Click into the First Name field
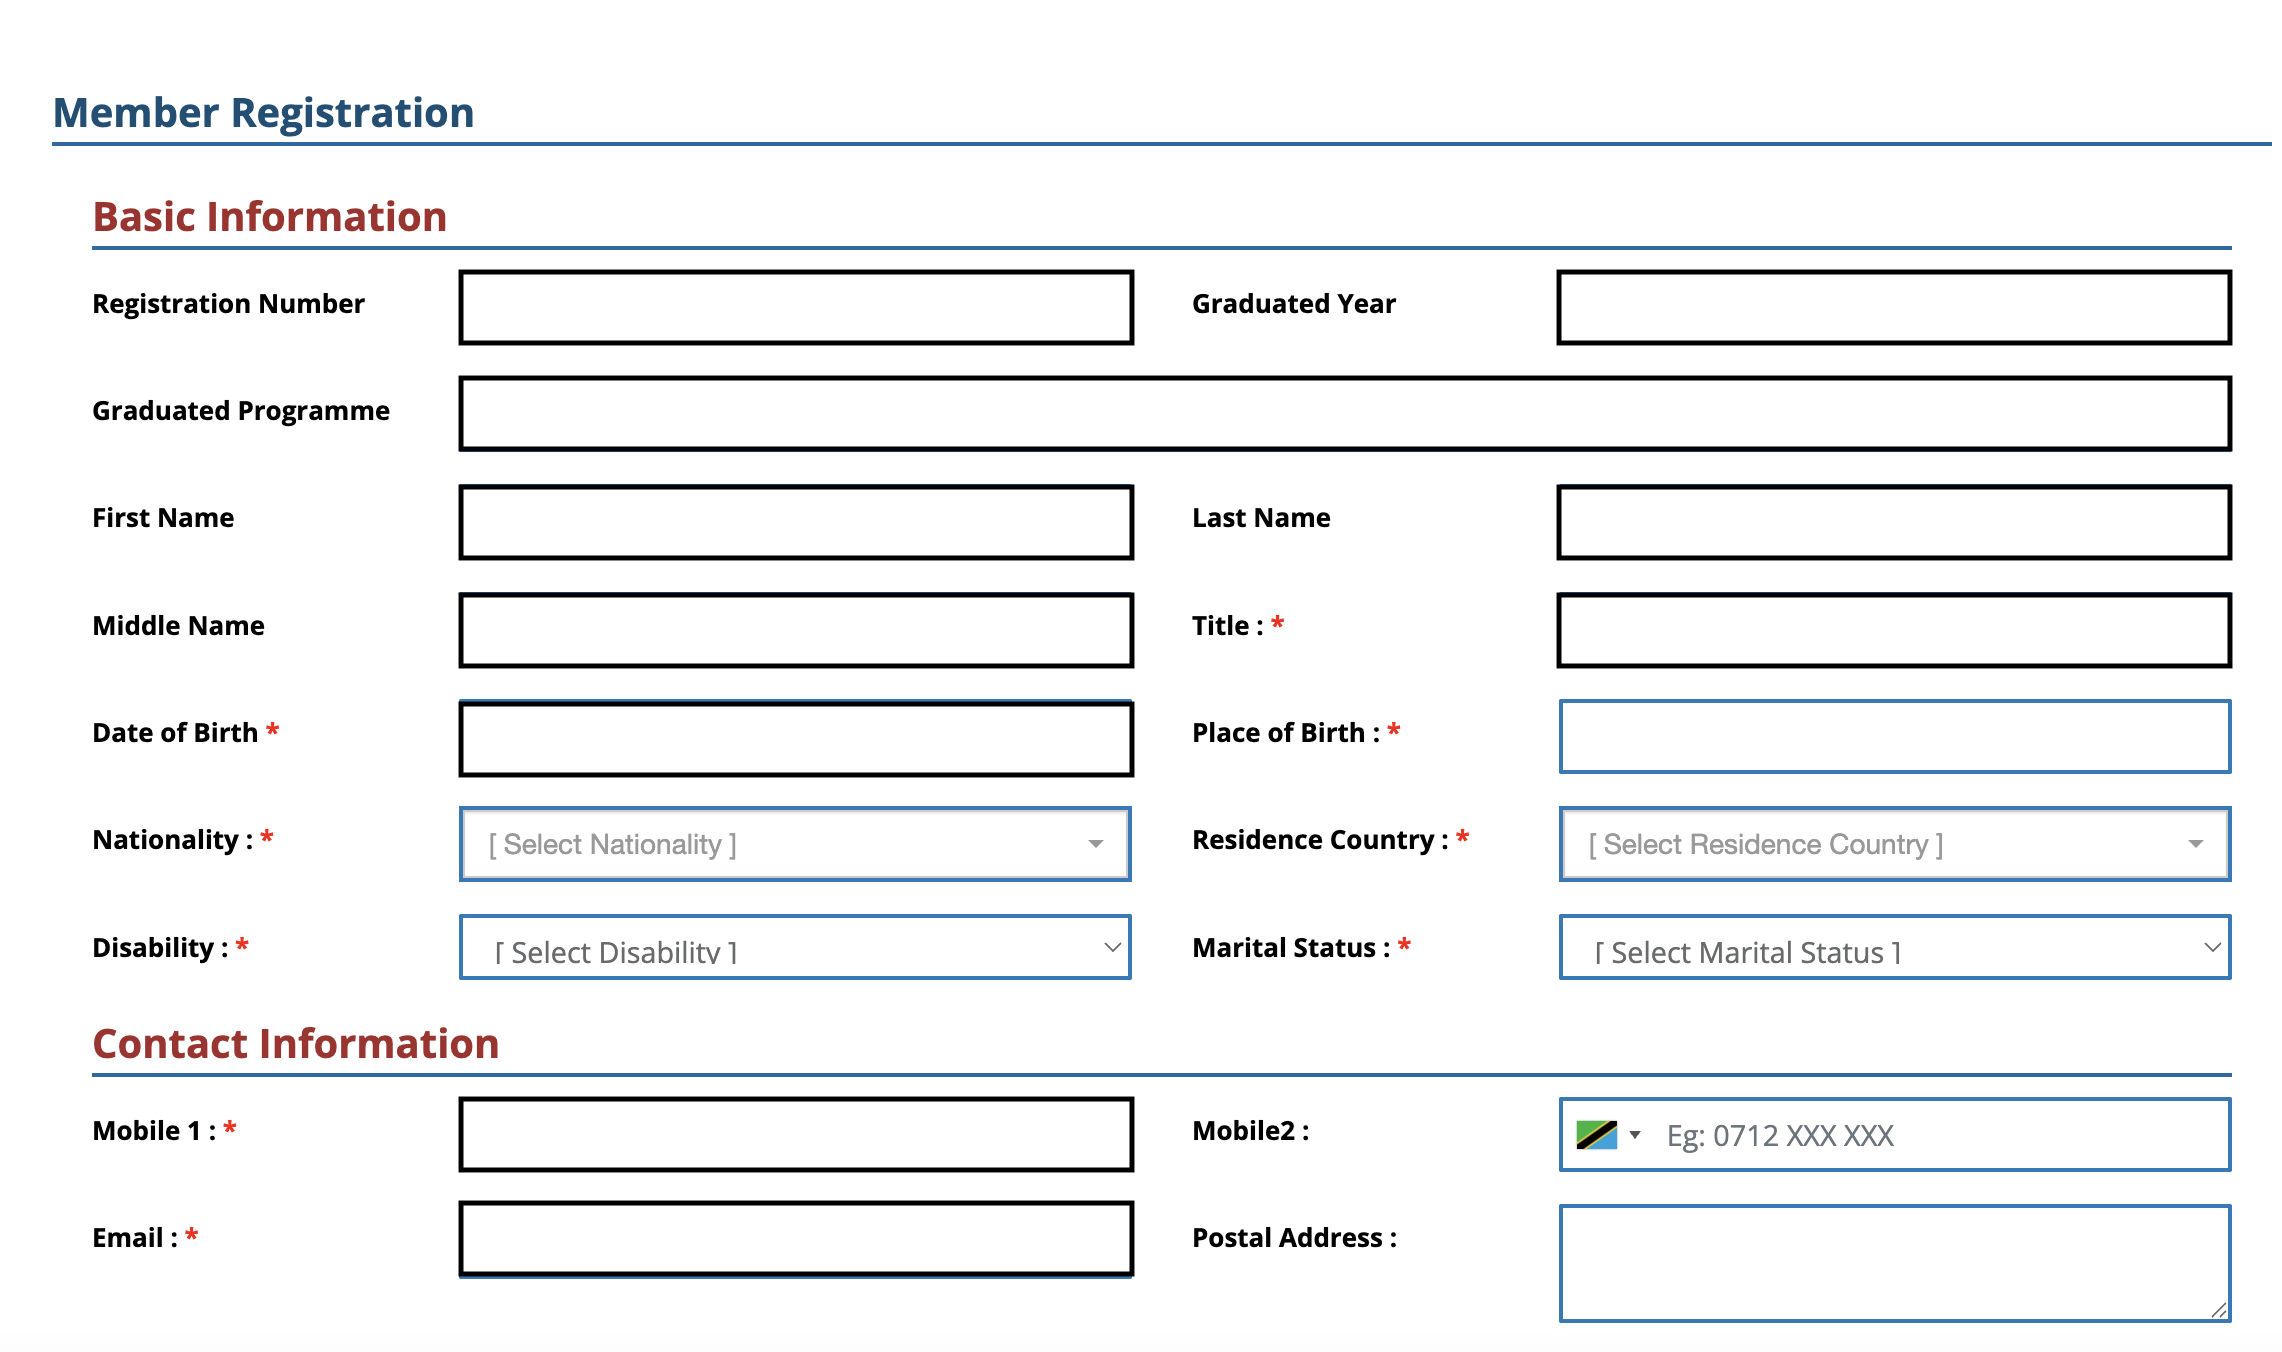The image size is (2282, 1352). pos(795,522)
